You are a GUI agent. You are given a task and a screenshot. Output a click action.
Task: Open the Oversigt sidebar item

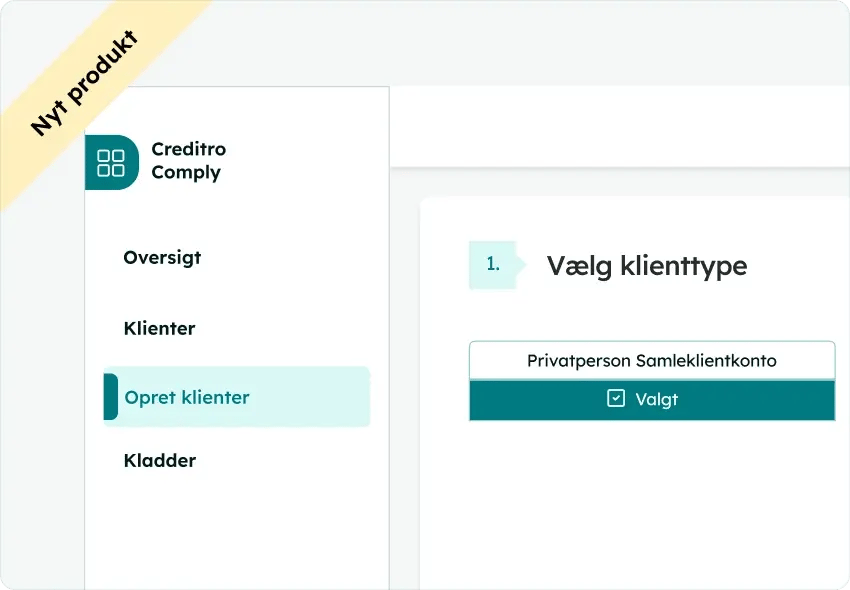(162, 257)
